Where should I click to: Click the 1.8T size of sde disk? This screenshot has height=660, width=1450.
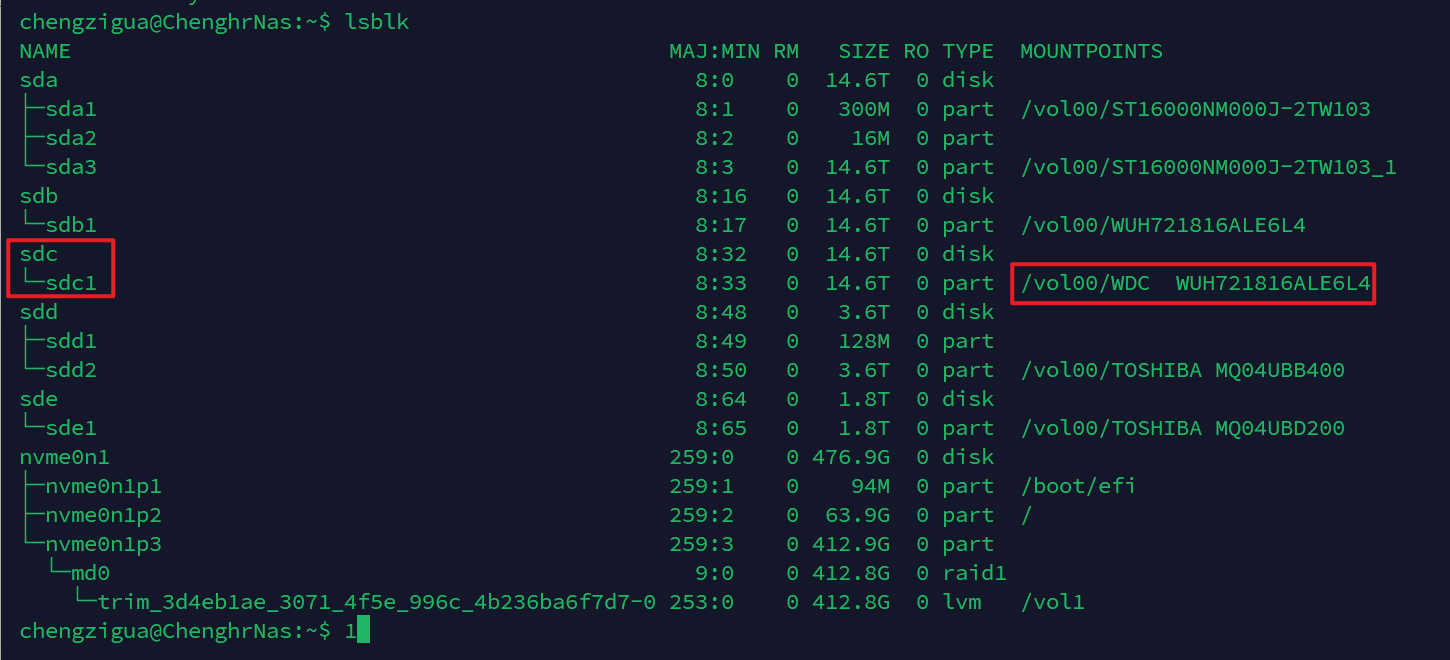(864, 399)
